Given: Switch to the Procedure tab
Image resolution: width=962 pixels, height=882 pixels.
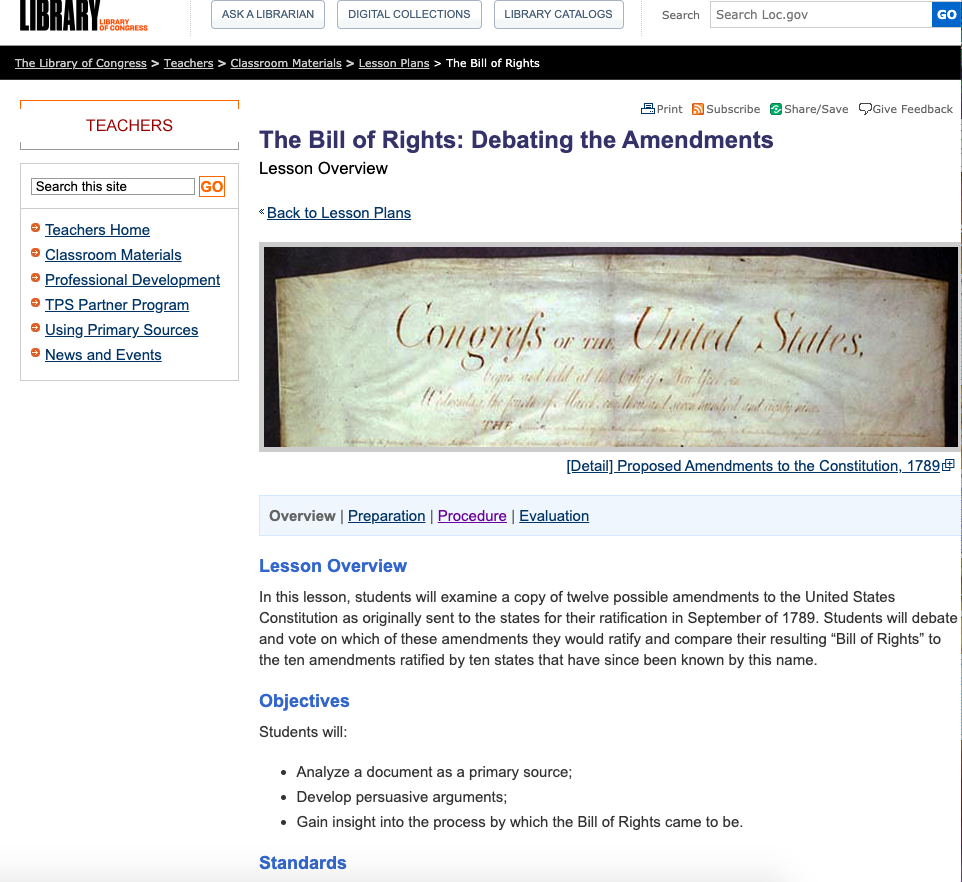Looking at the screenshot, I should click(472, 516).
